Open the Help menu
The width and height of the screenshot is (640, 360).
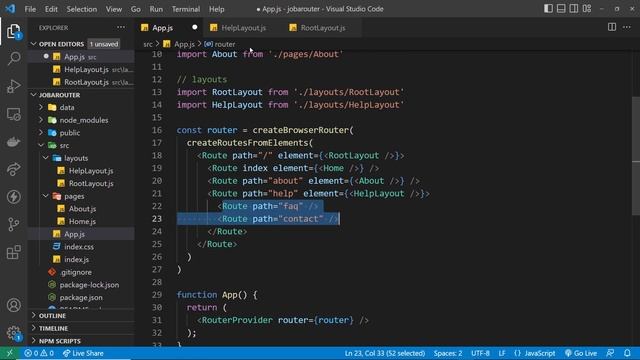(217, 9)
